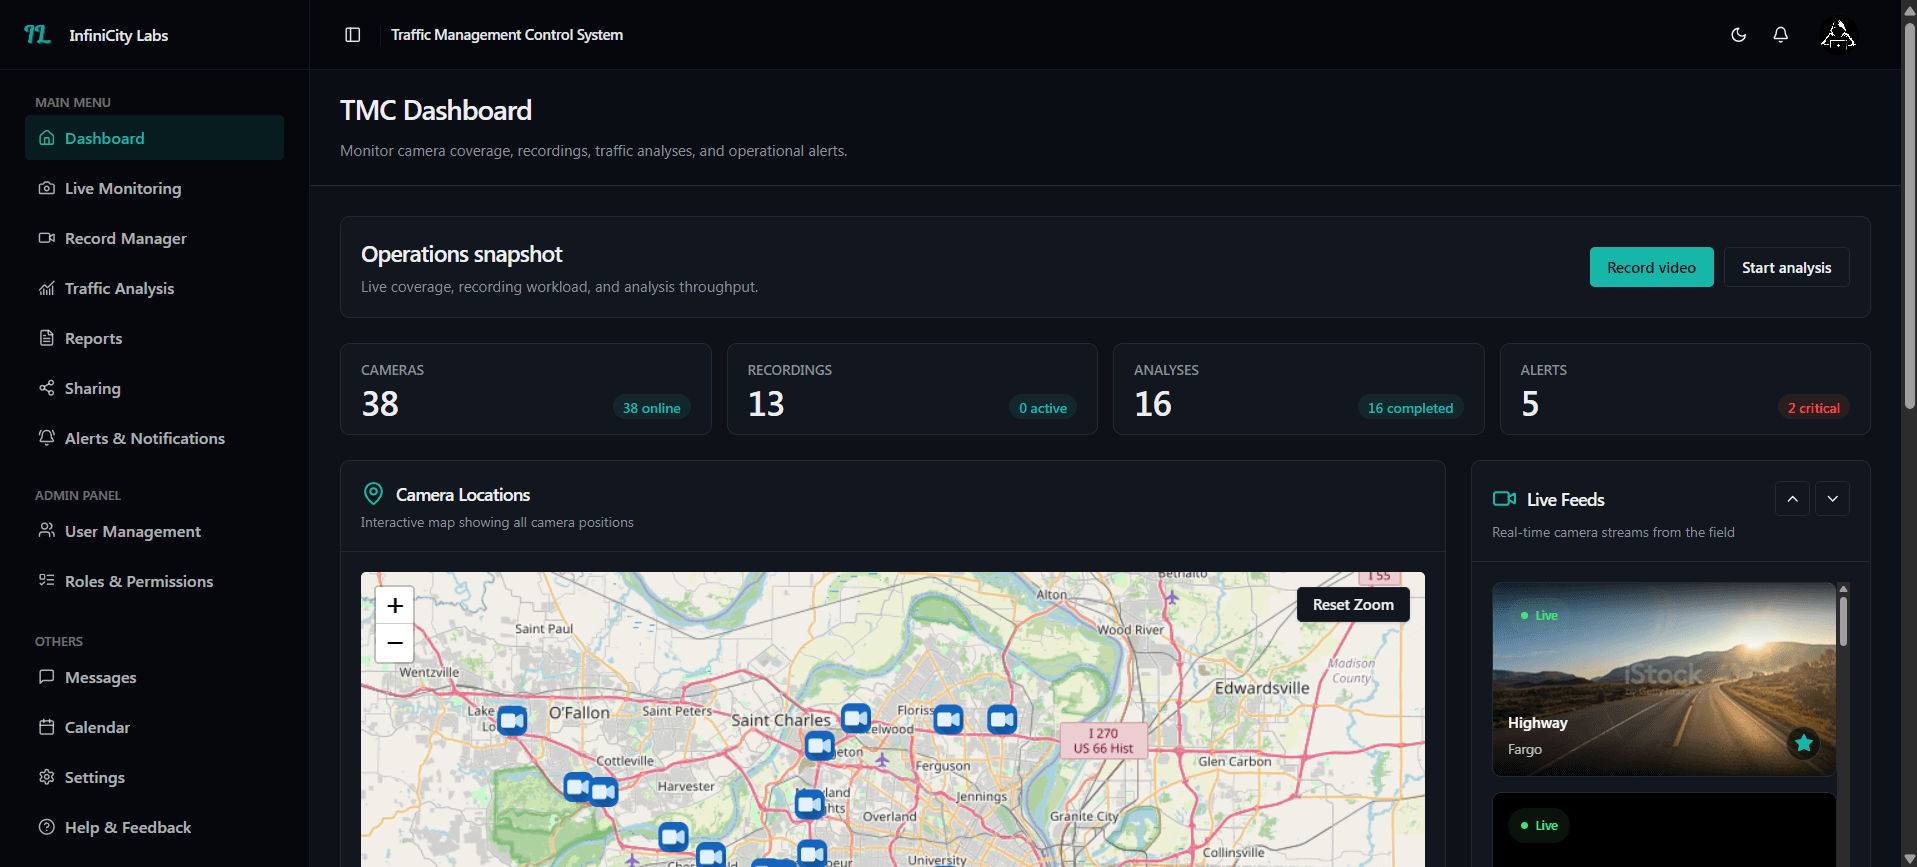Click the User Management people icon
This screenshot has width=1917, height=867.
pos(46,531)
